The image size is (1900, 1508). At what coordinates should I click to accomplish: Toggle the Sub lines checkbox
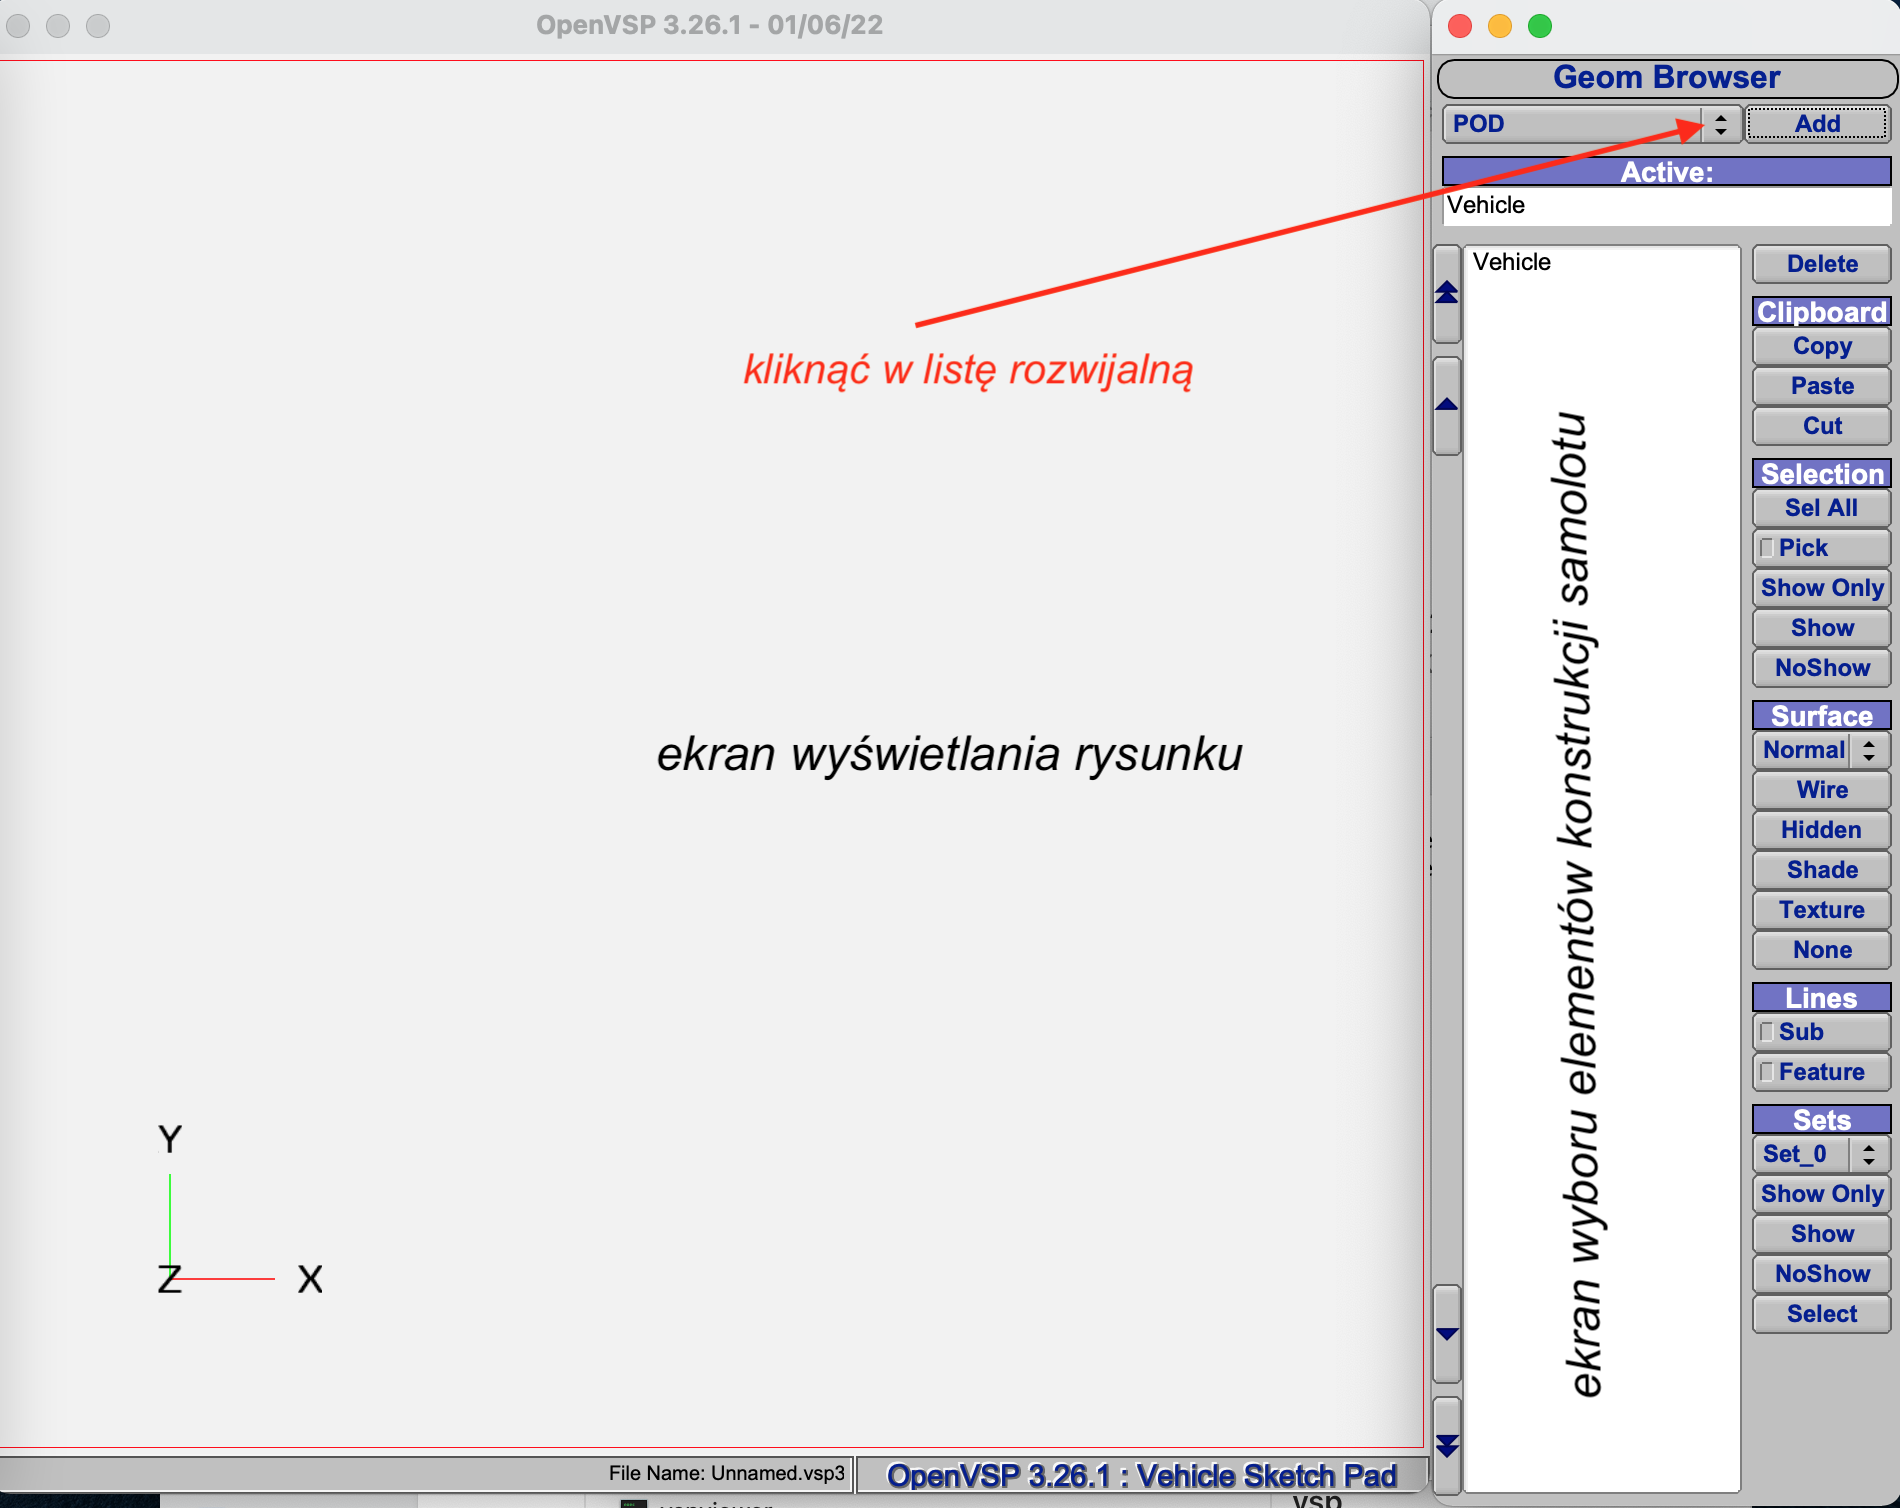pyautogui.click(x=1767, y=1032)
